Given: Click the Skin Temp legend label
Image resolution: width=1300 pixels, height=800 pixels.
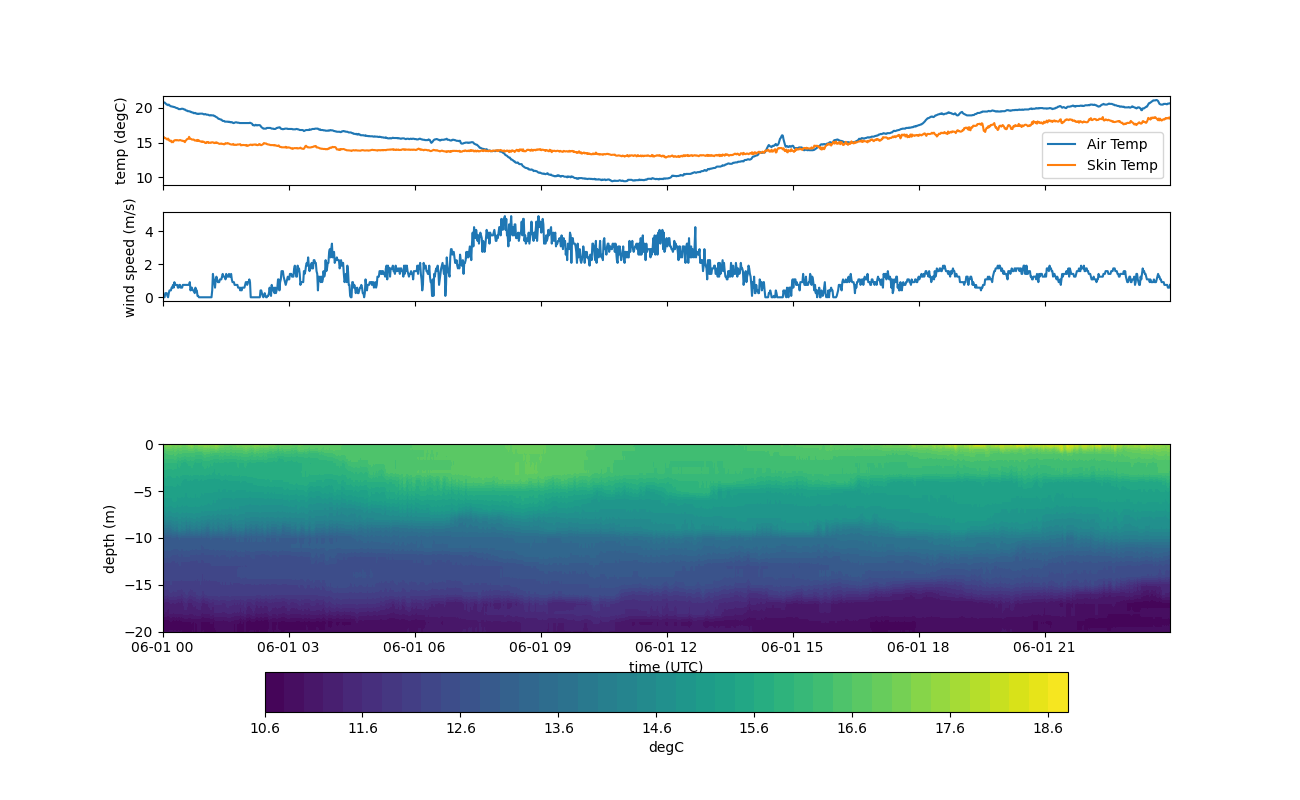Looking at the screenshot, I should click(1122, 165).
